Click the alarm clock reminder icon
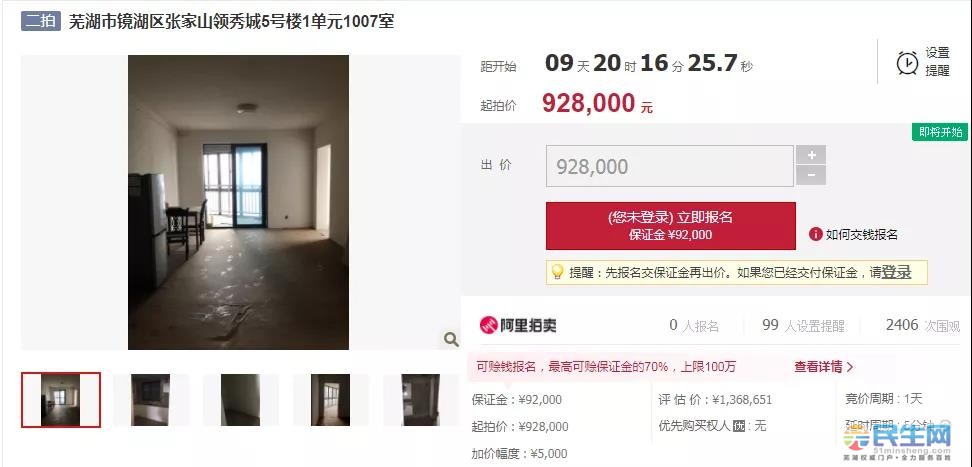 coord(908,63)
